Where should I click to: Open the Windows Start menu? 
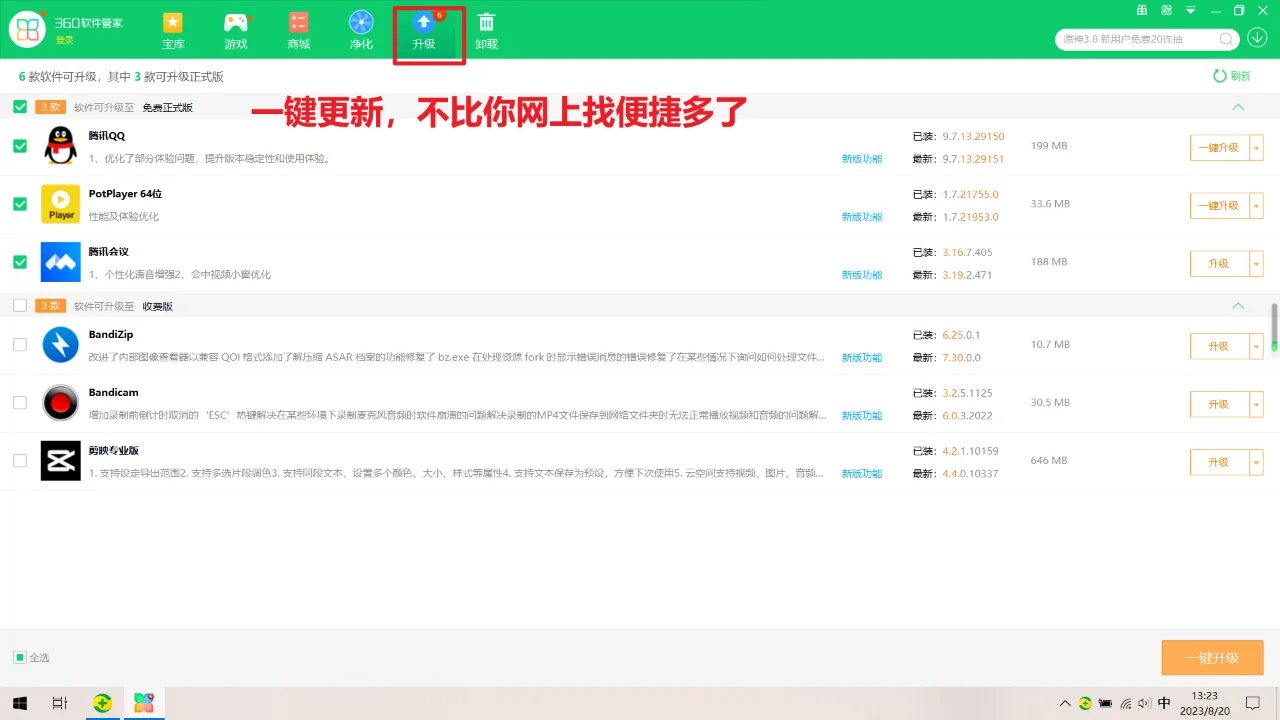pos(19,703)
